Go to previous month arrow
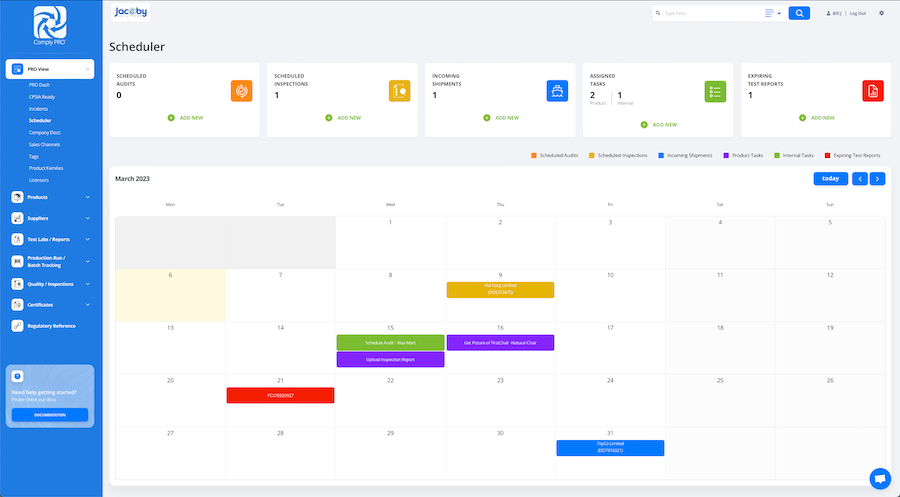The image size is (900, 497). coord(859,178)
